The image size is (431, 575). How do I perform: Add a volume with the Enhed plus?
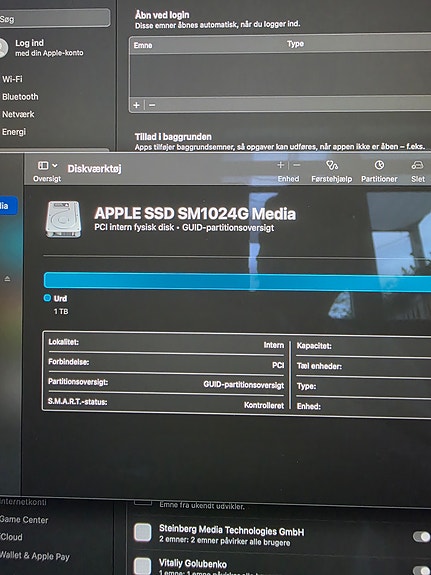click(x=281, y=165)
